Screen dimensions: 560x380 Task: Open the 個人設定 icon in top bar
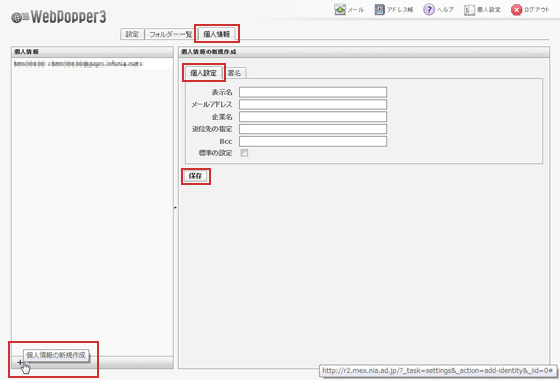(469, 10)
